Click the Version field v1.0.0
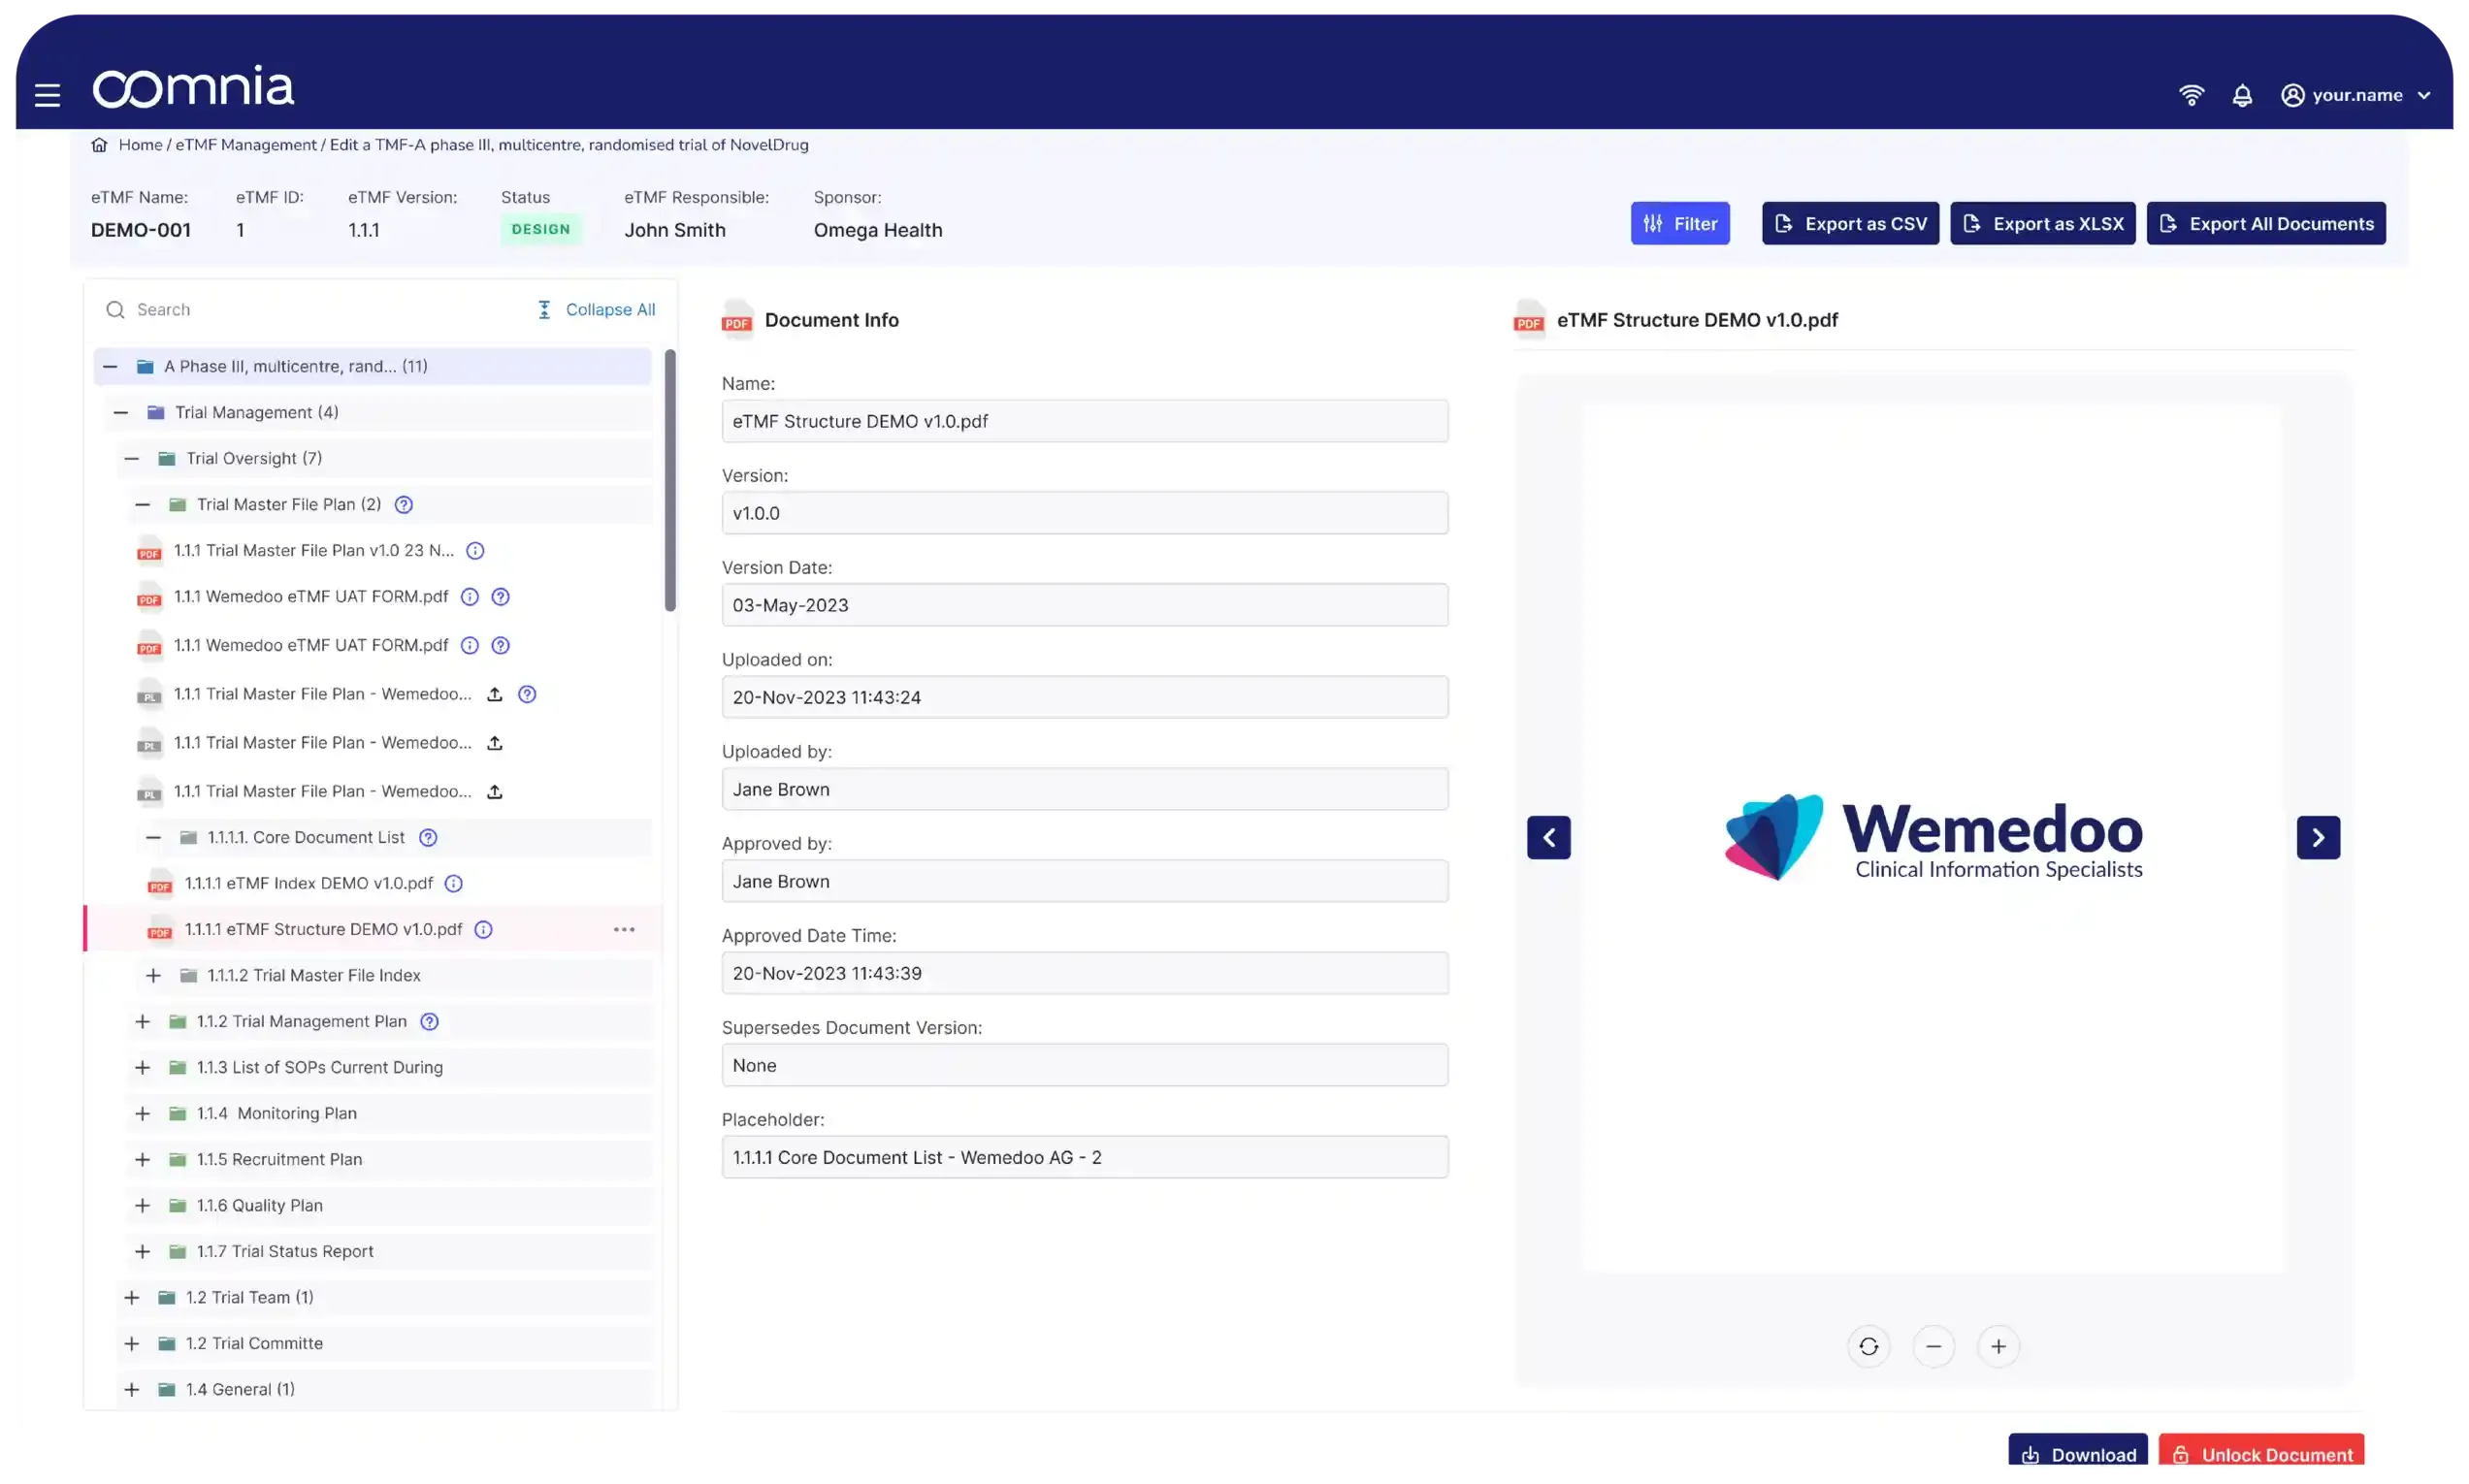The width and height of the screenshot is (2469, 1484). click(x=1085, y=513)
